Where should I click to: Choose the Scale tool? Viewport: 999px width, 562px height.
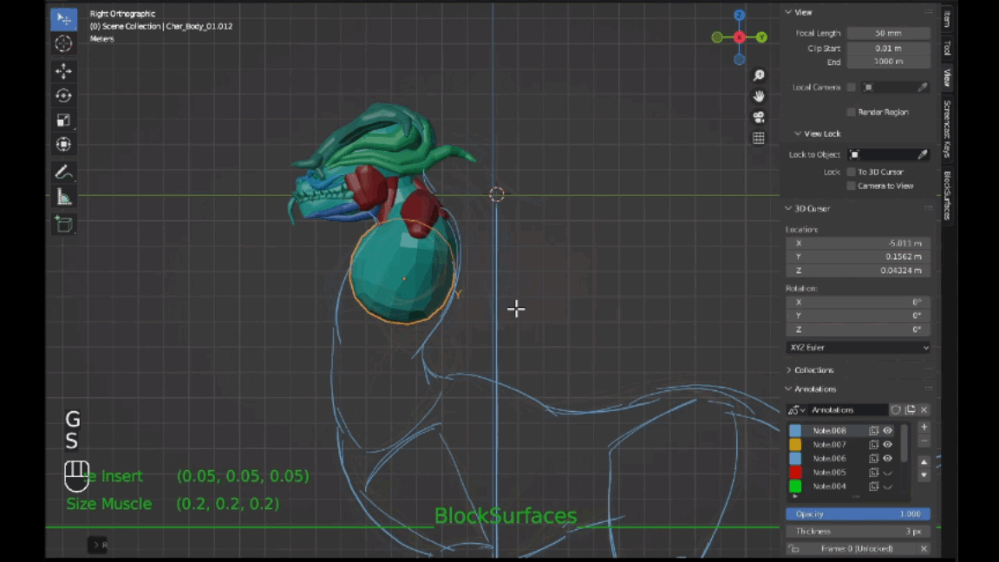pyautogui.click(x=63, y=121)
